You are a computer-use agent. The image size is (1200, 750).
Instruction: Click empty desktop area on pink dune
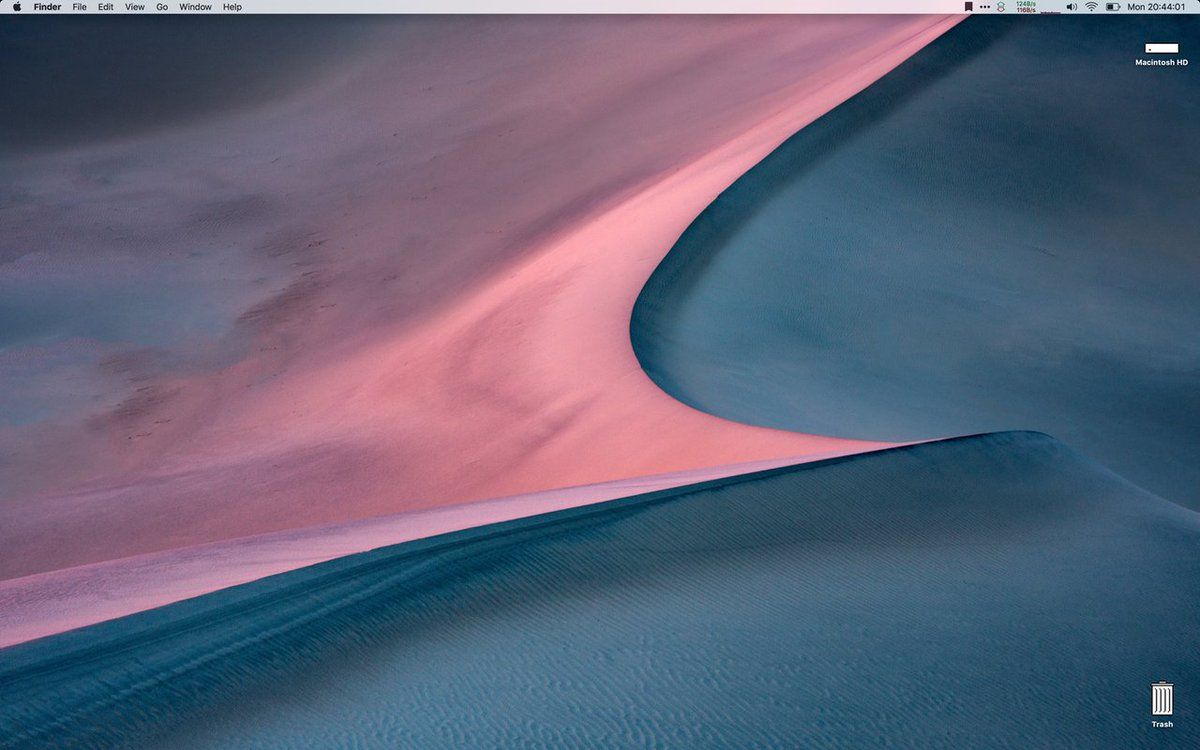(x=450, y=350)
